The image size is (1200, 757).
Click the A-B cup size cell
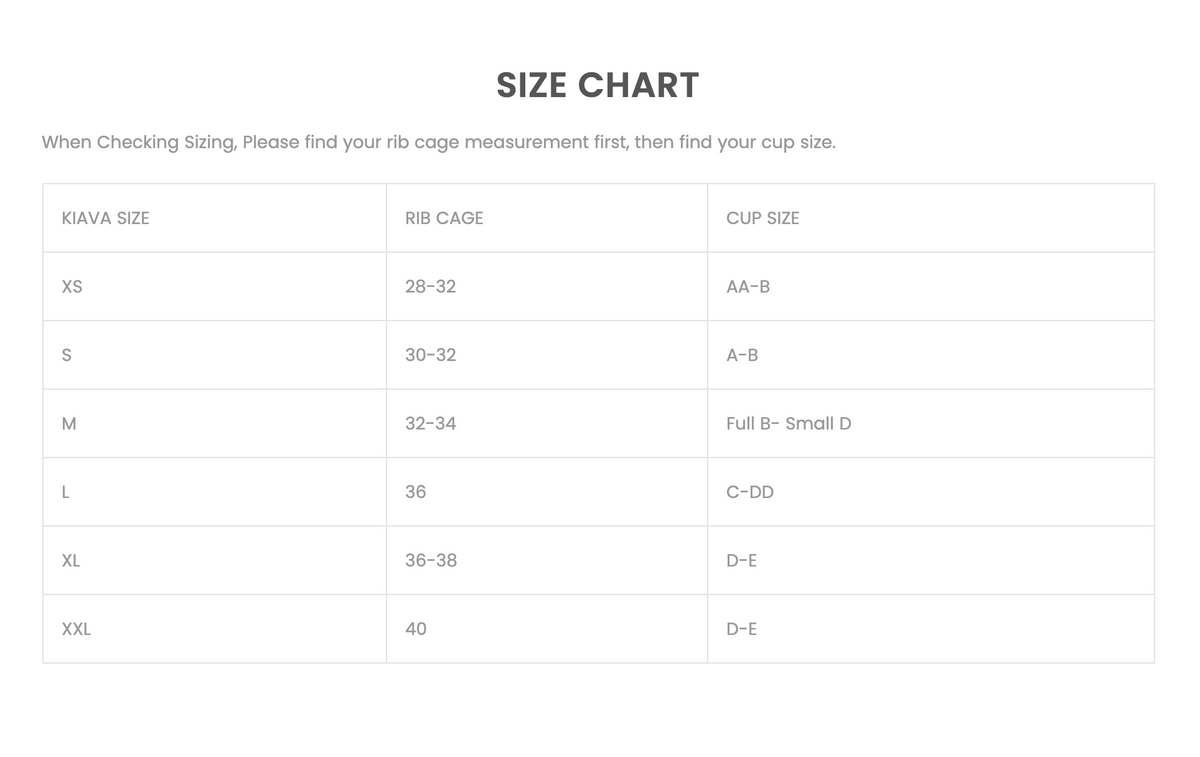click(742, 355)
